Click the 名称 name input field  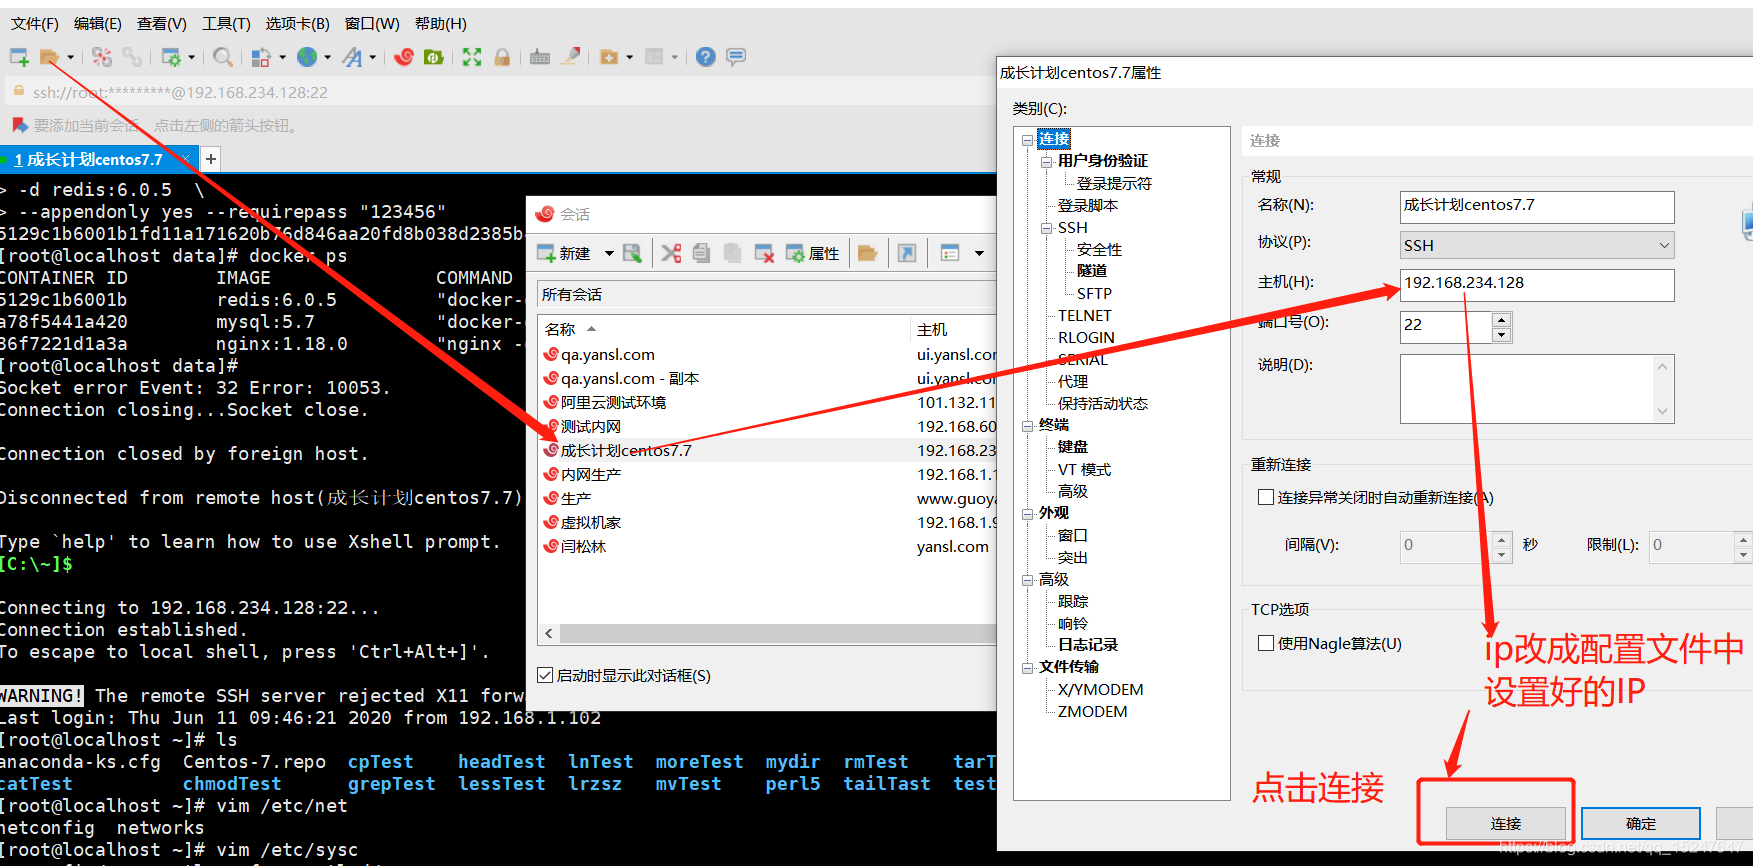tap(1537, 206)
